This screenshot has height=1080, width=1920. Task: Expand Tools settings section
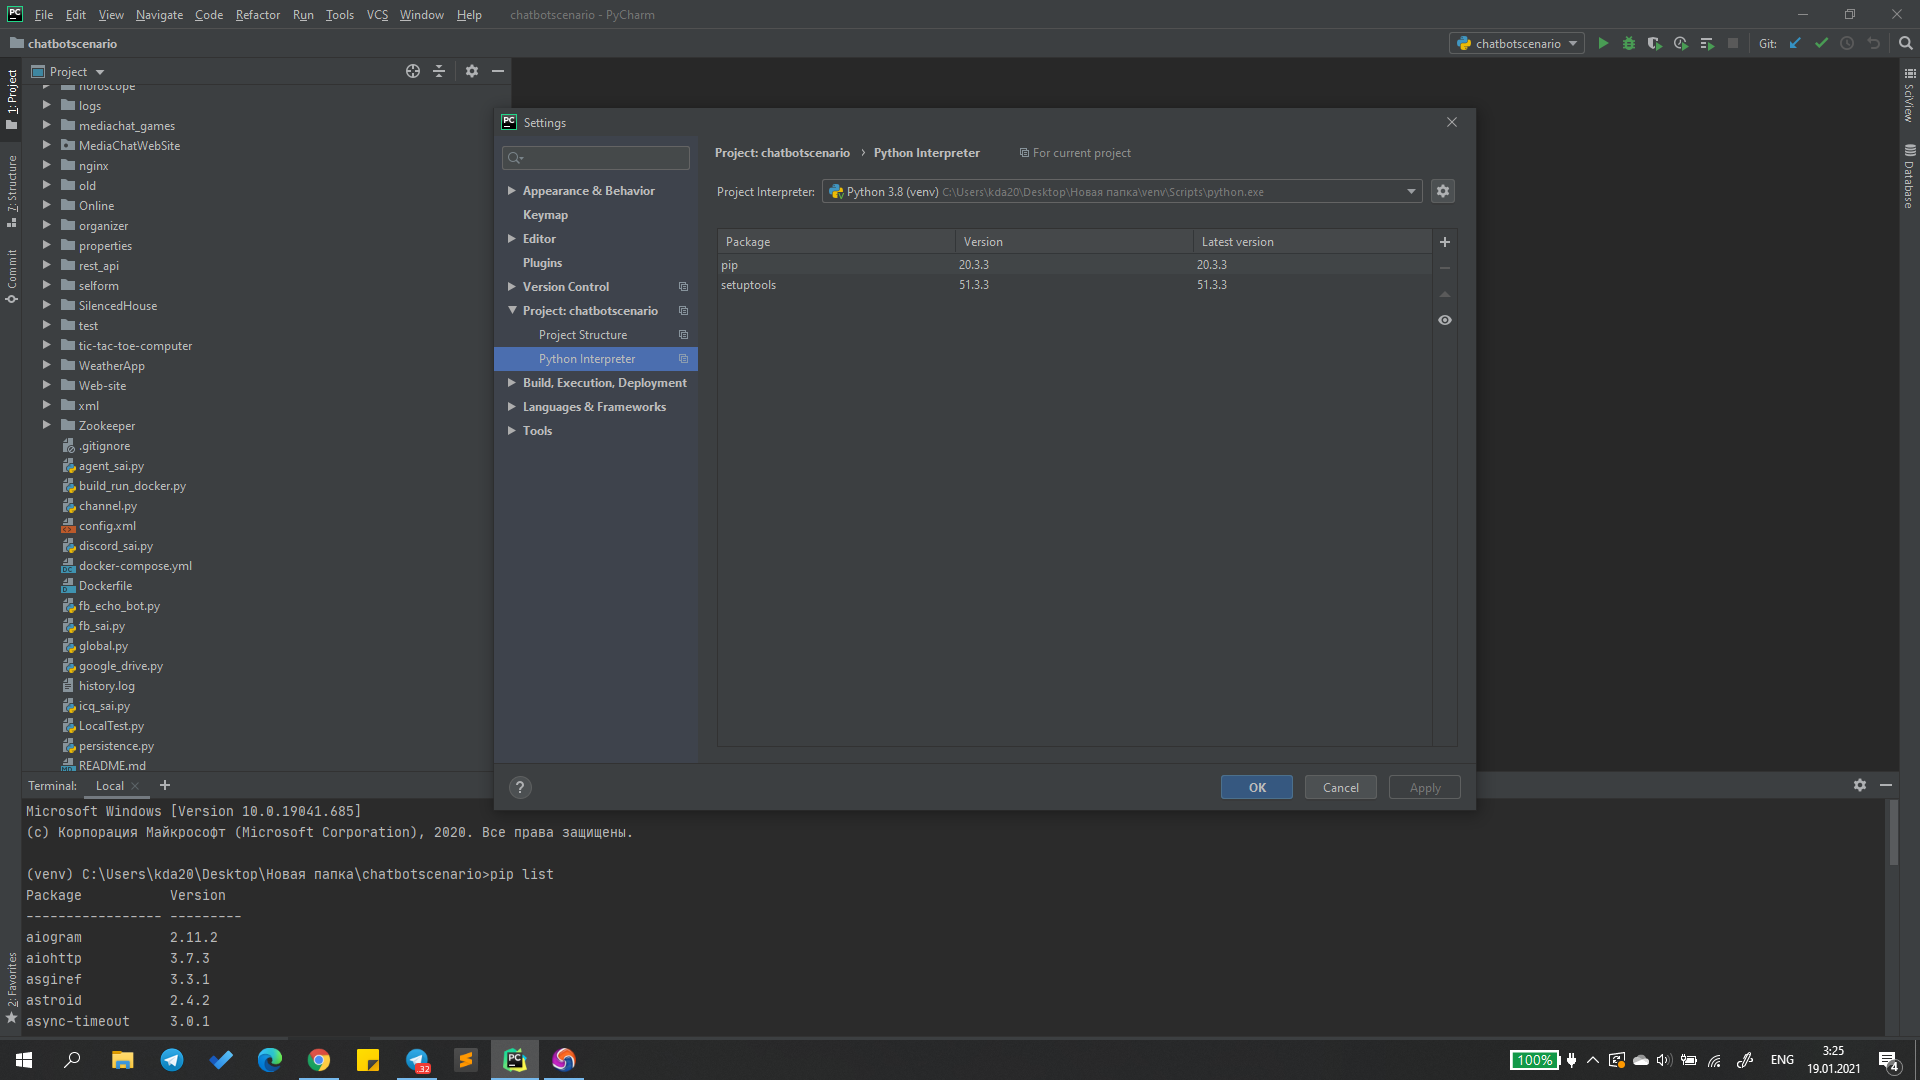pyautogui.click(x=512, y=430)
